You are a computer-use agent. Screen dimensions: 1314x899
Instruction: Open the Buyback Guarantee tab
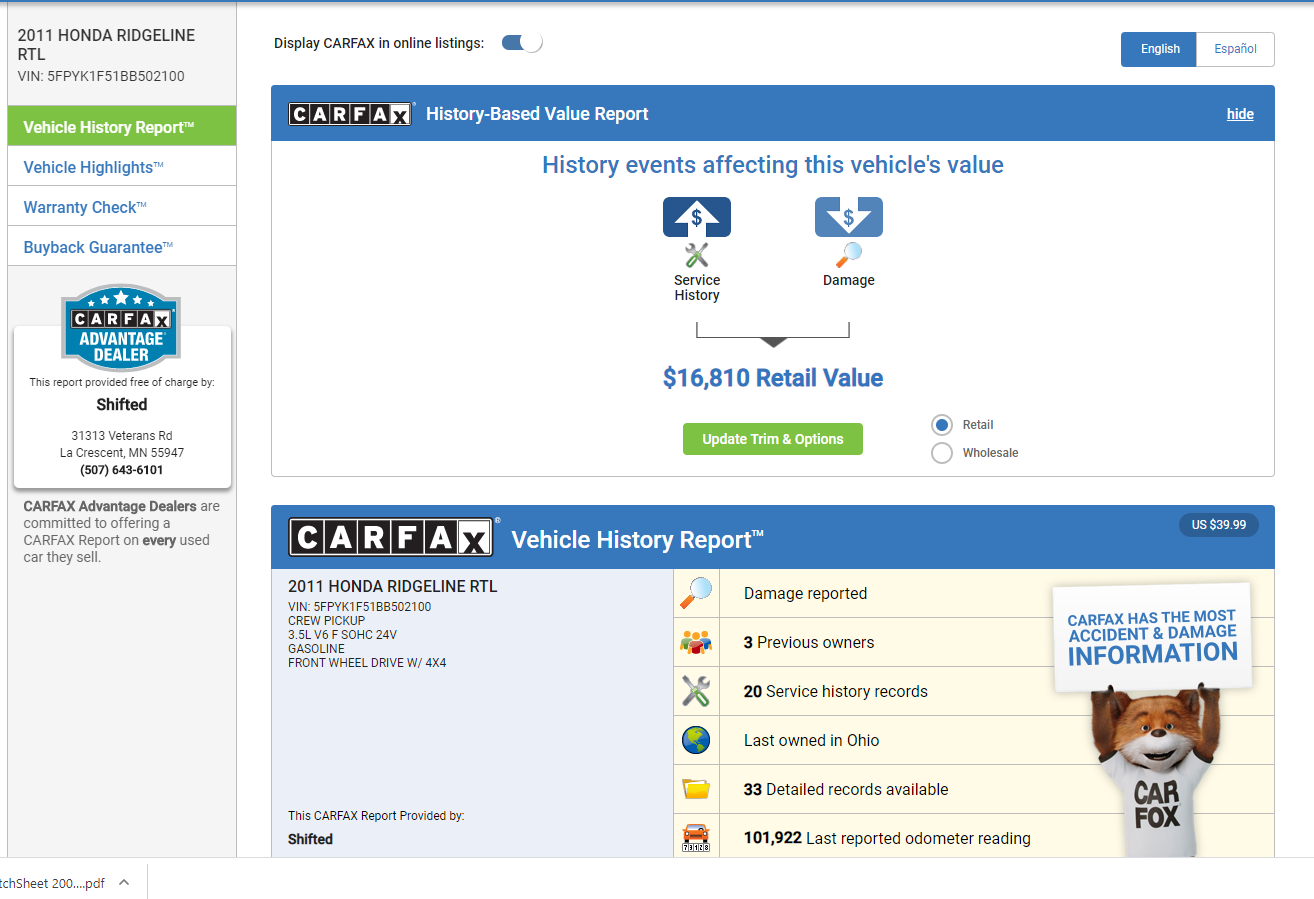(122, 247)
